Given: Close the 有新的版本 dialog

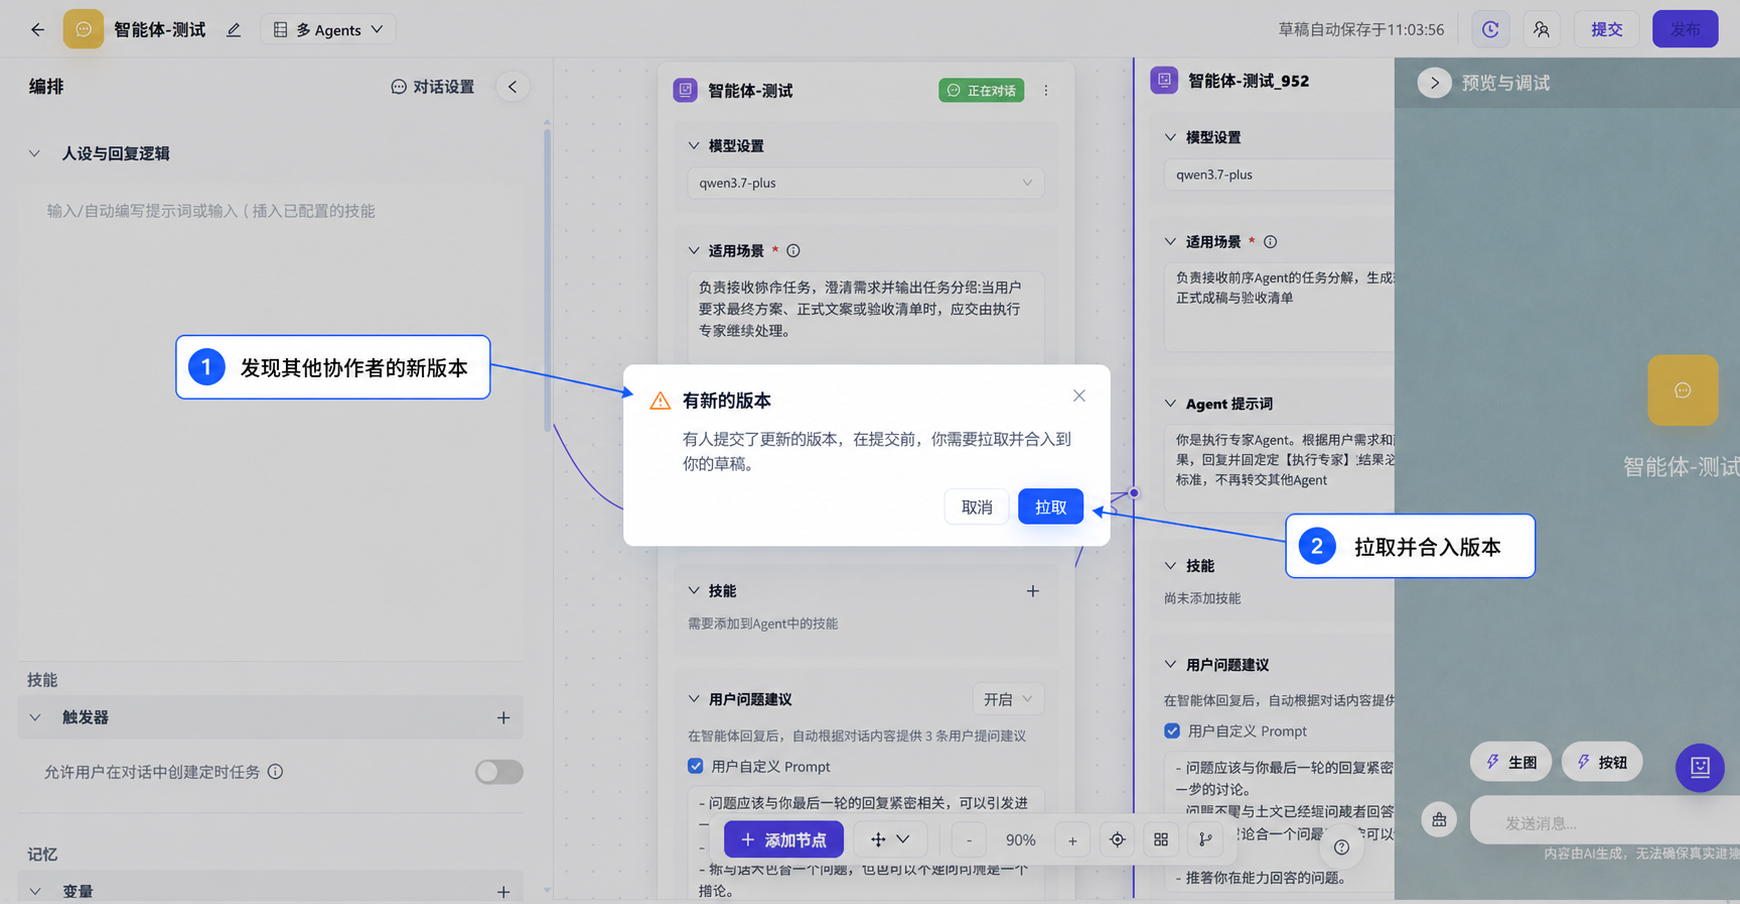Looking at the screenshot, I should [1079, 396].
